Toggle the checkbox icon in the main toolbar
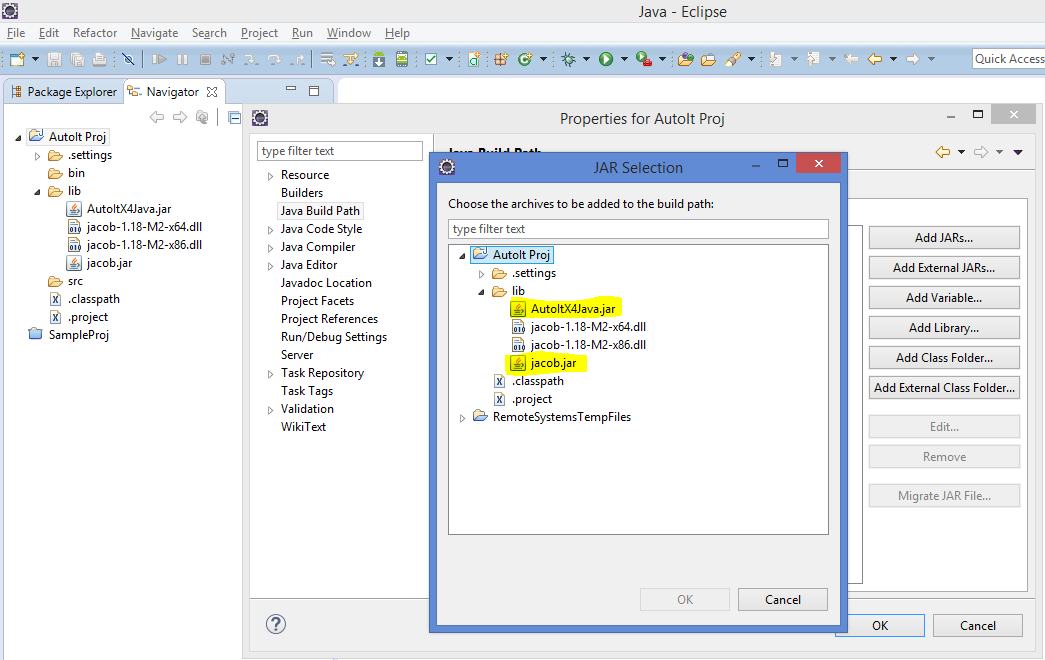Viewport: 1045px width, 660px height. pyautogui.click(x=432, y=58)
